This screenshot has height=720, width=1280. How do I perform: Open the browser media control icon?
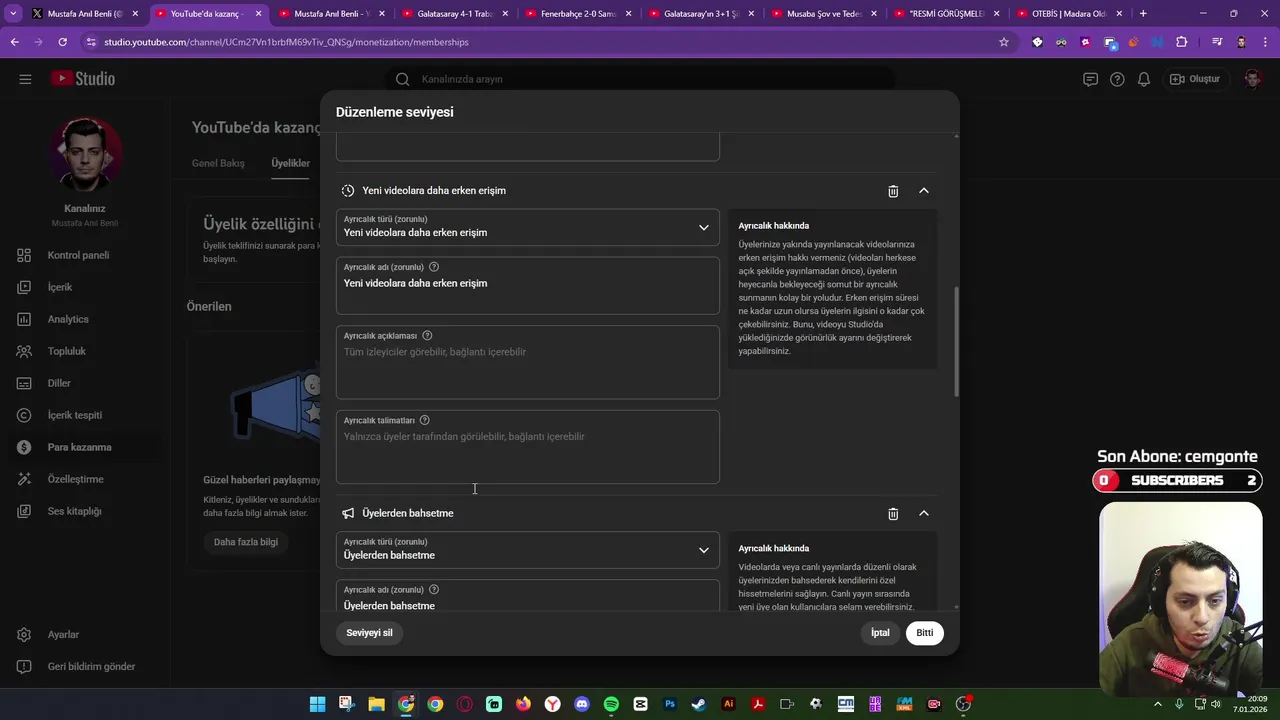coord(1217,42)
